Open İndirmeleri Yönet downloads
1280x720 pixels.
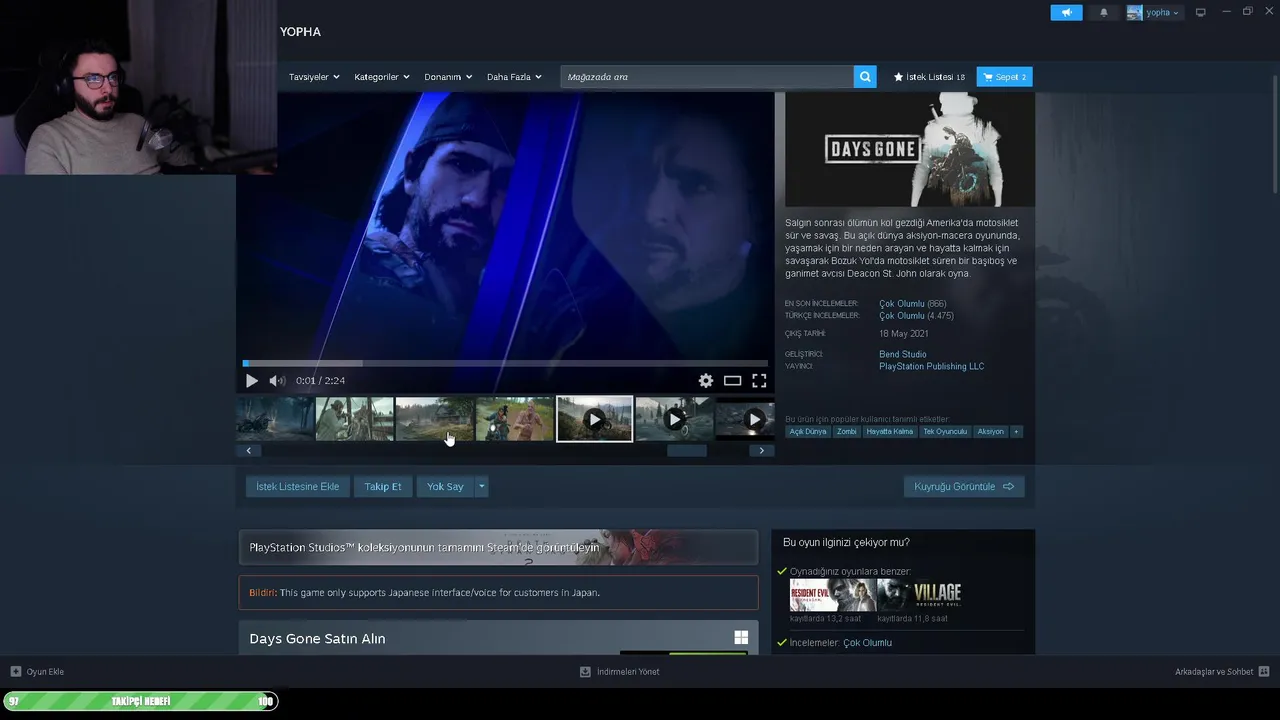coord(620,672)
